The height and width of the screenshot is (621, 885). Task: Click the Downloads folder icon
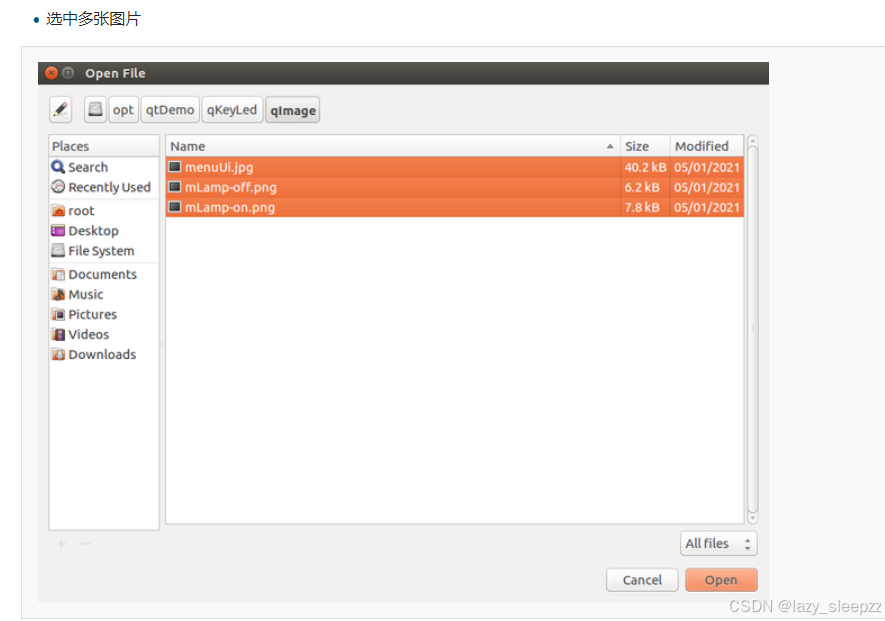coord(58,355)
